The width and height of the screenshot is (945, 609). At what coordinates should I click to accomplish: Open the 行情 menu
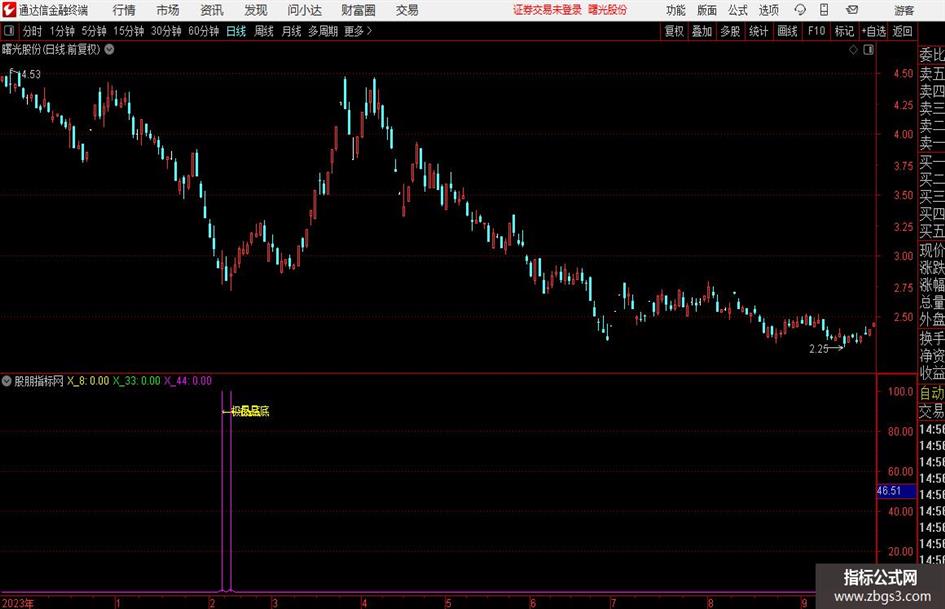(x=124, y=10)
